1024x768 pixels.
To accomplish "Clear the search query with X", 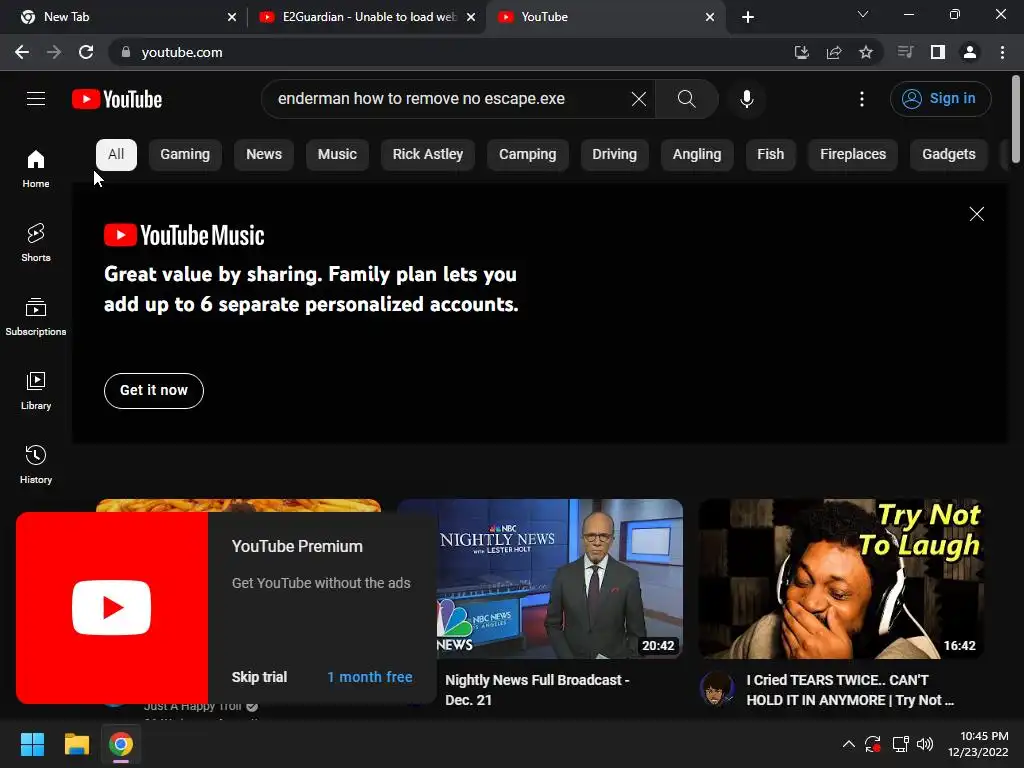I will [639, 99].
